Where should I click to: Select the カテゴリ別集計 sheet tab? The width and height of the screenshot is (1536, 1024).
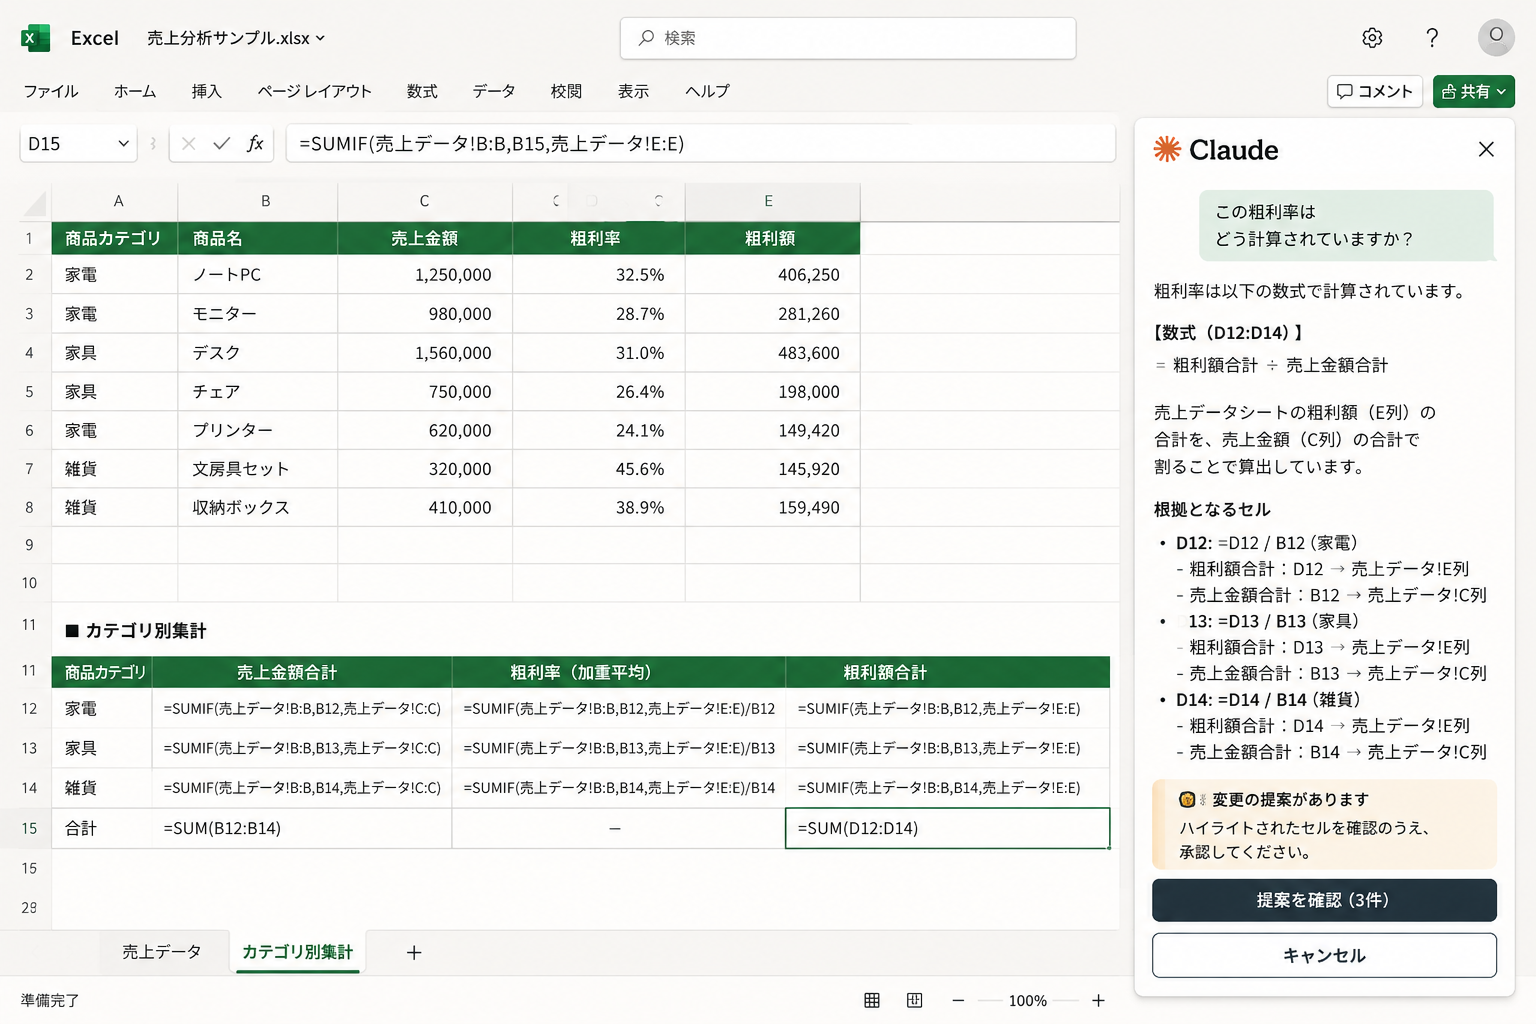click(x=297, y=952)
